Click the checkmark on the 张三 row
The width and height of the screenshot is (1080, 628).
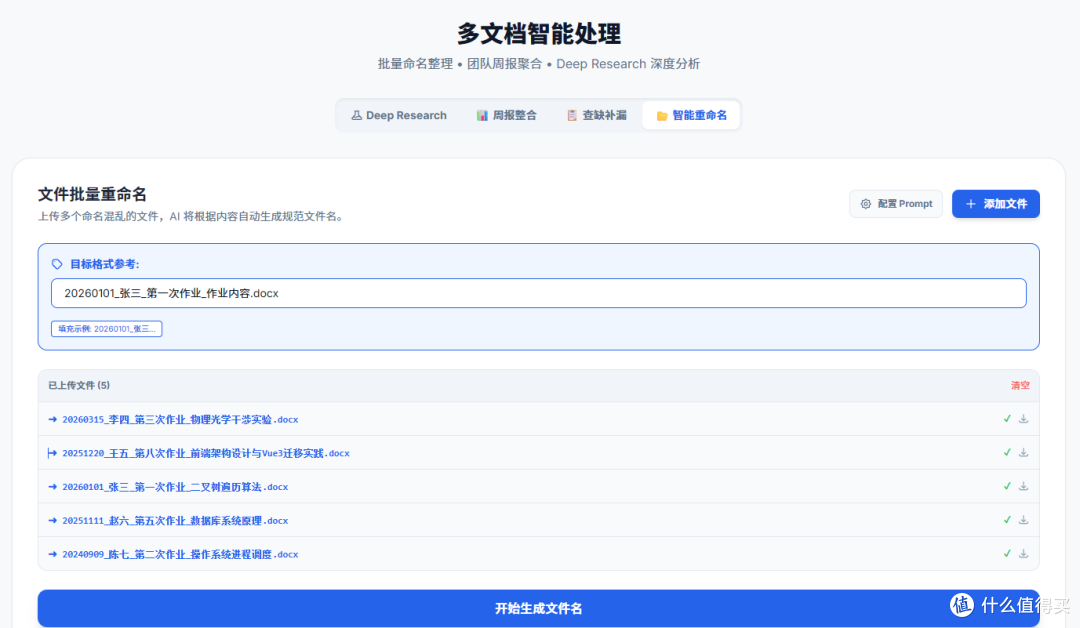coord(1007,486)
